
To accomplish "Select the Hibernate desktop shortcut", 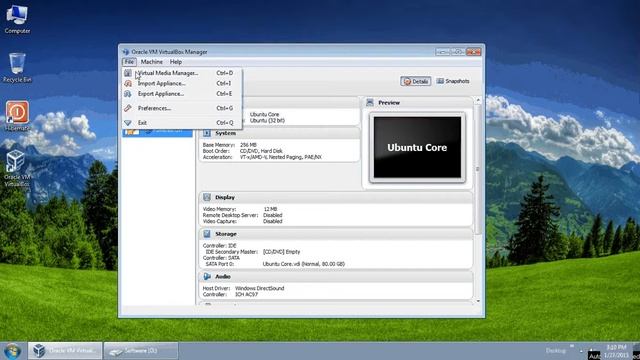I will [x=17, y=116].
